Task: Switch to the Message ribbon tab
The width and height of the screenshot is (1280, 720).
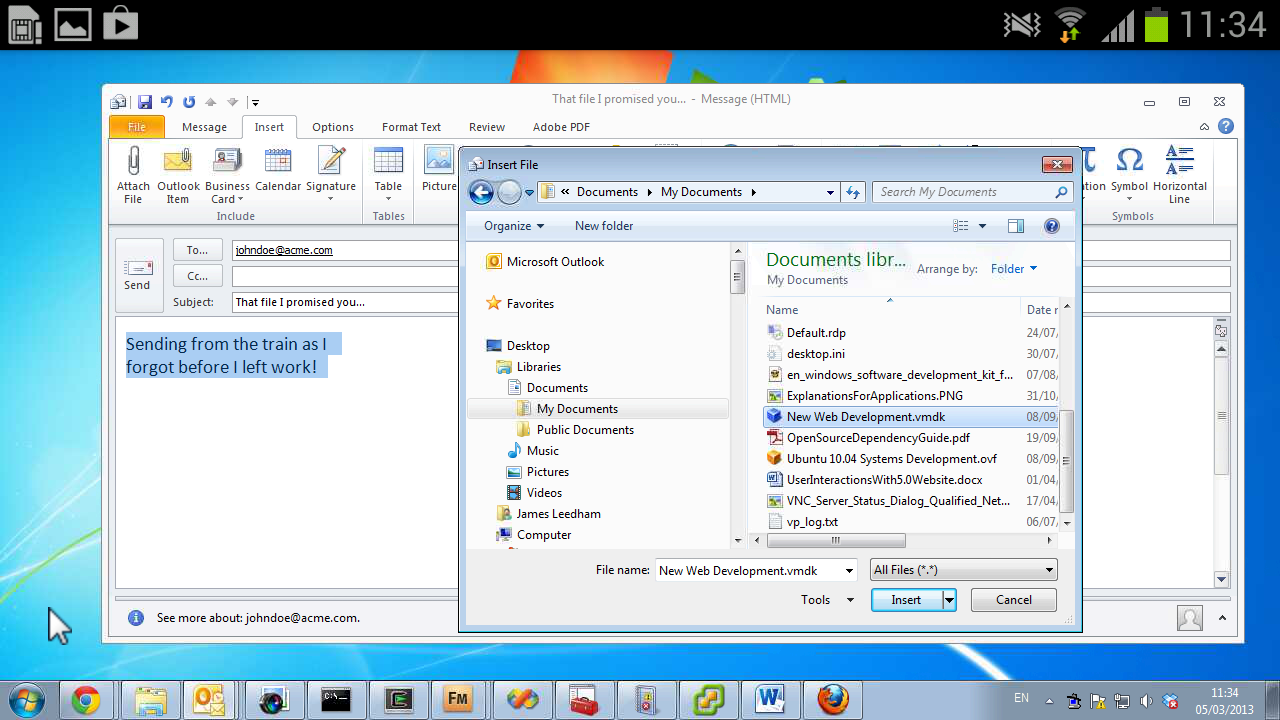Action: [x=204, y=127]
